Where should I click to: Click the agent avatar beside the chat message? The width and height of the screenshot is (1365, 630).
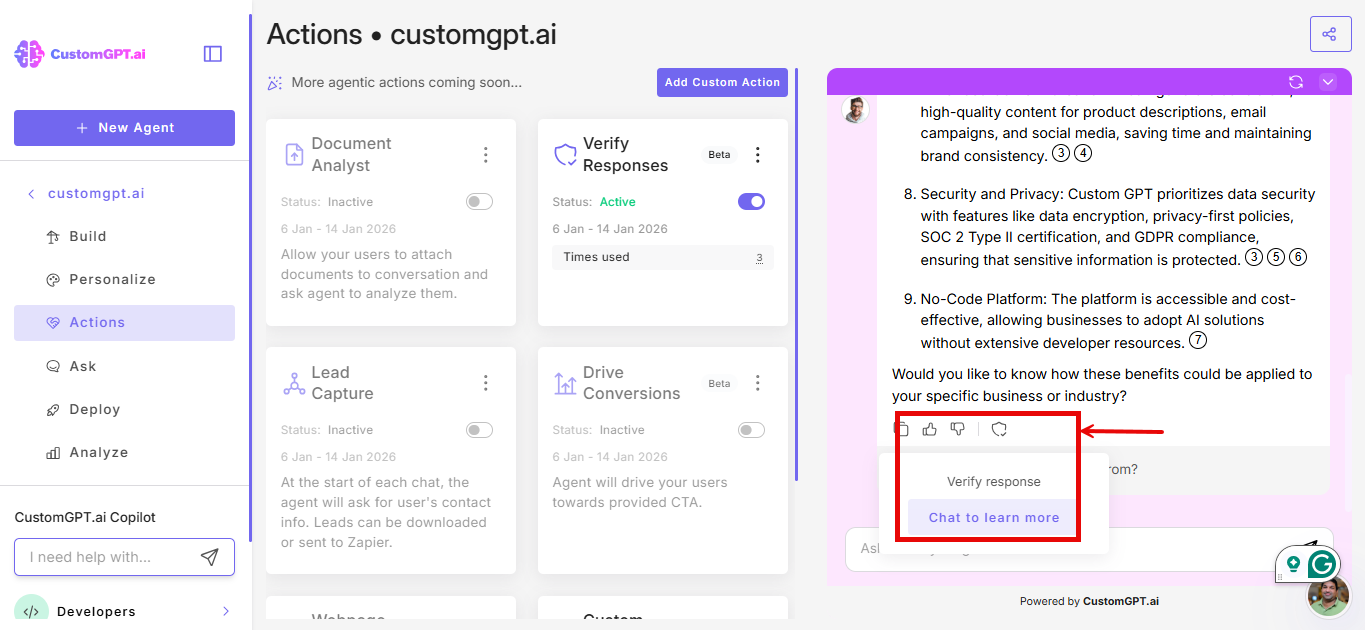pos(855,110)
